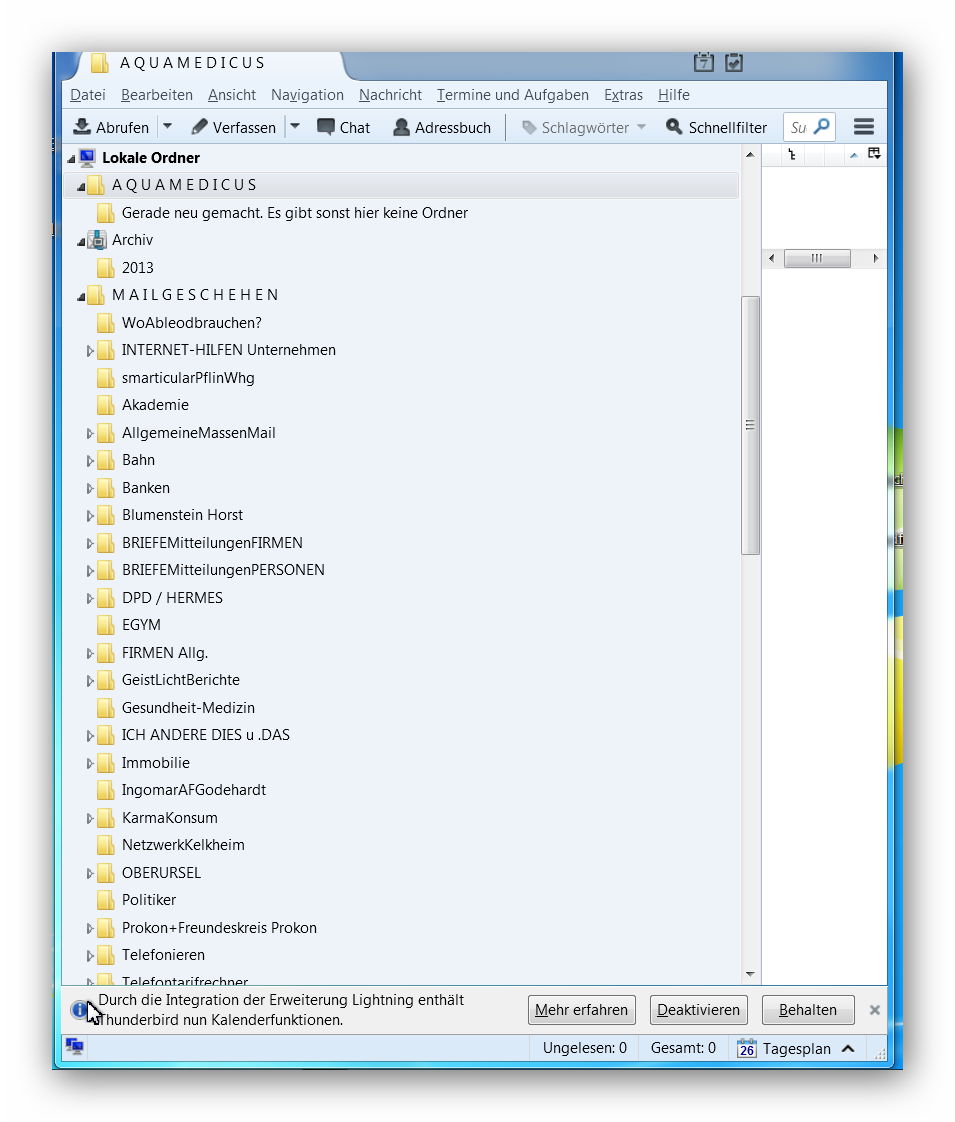Toggle the Schnellfilter bar
The width and height of the screenshot is (955, 1122).
click(x=716, y=127)
